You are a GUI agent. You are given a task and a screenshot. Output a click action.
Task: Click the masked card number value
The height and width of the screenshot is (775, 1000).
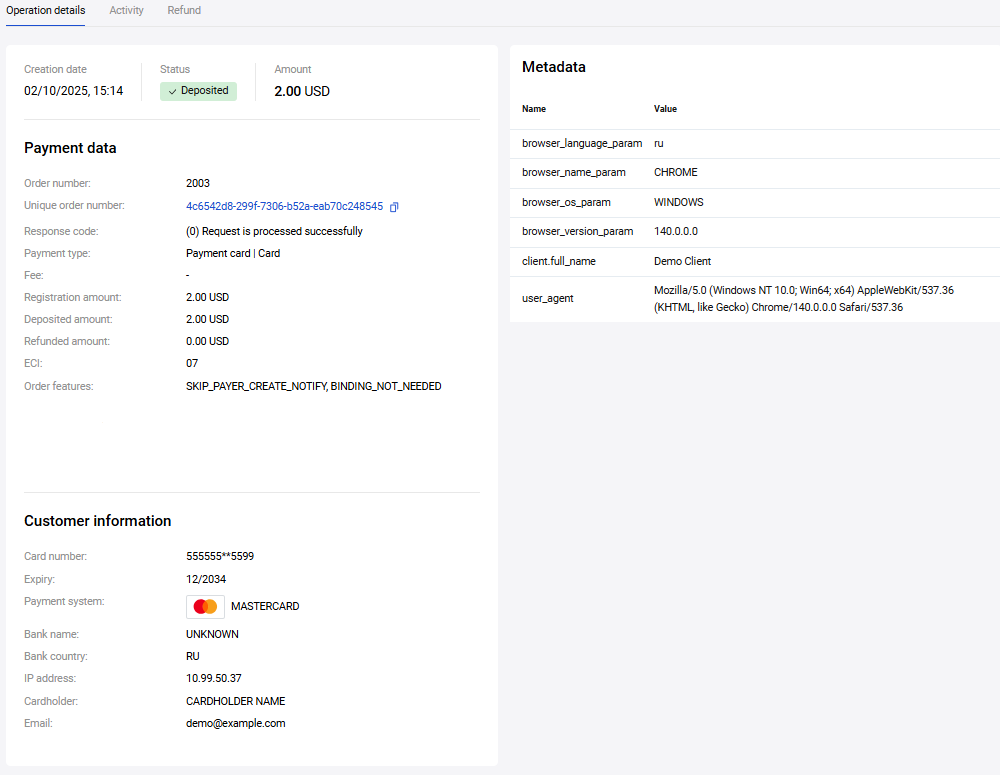[x=226, y=556]
